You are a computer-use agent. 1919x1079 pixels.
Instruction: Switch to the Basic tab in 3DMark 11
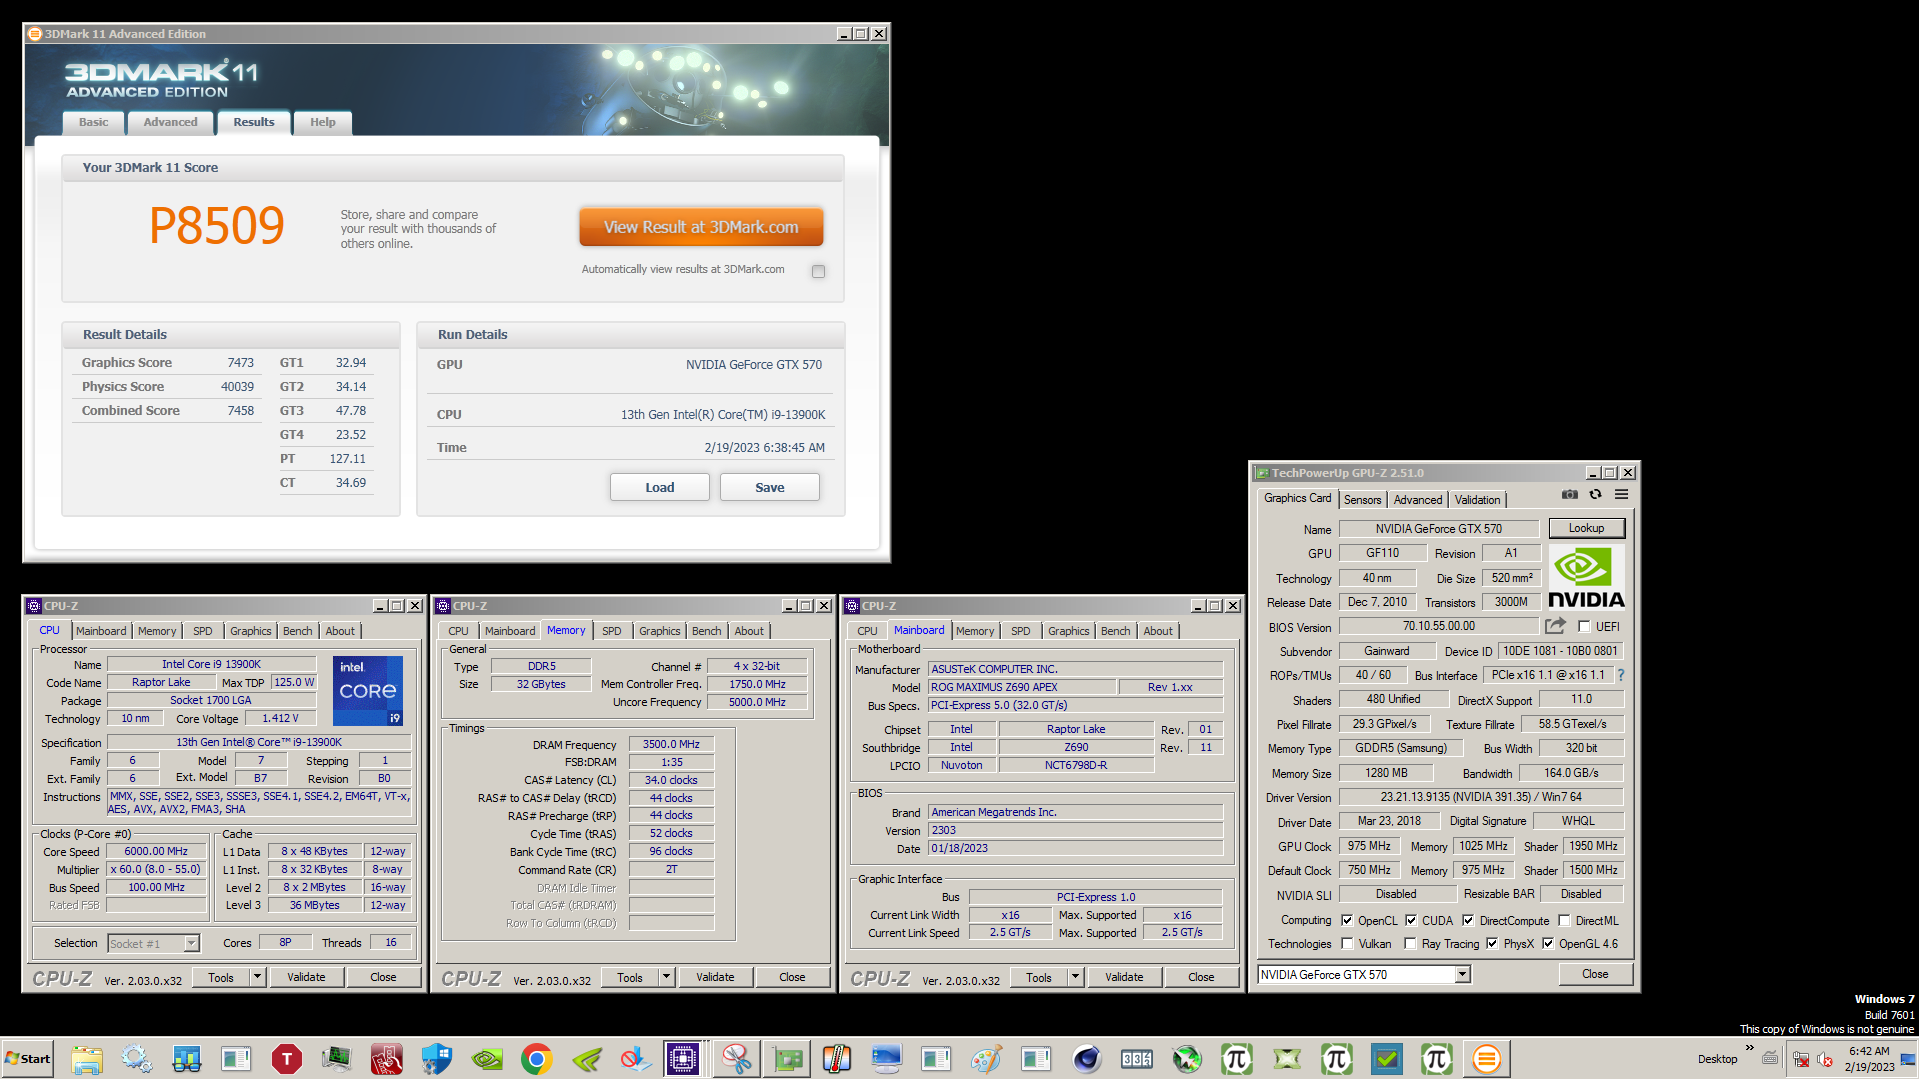[x=94, y=122]
